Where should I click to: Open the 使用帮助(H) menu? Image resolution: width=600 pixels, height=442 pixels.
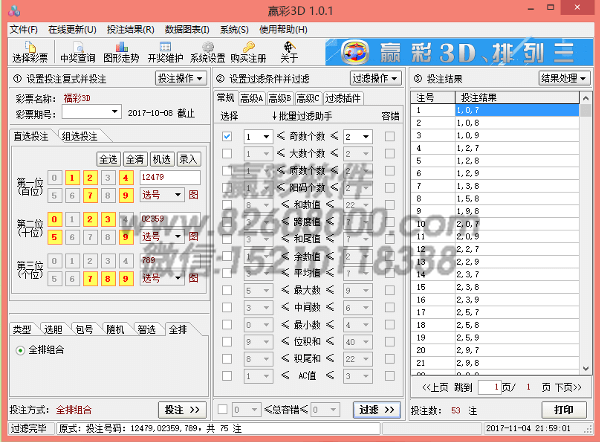(283, 29)
